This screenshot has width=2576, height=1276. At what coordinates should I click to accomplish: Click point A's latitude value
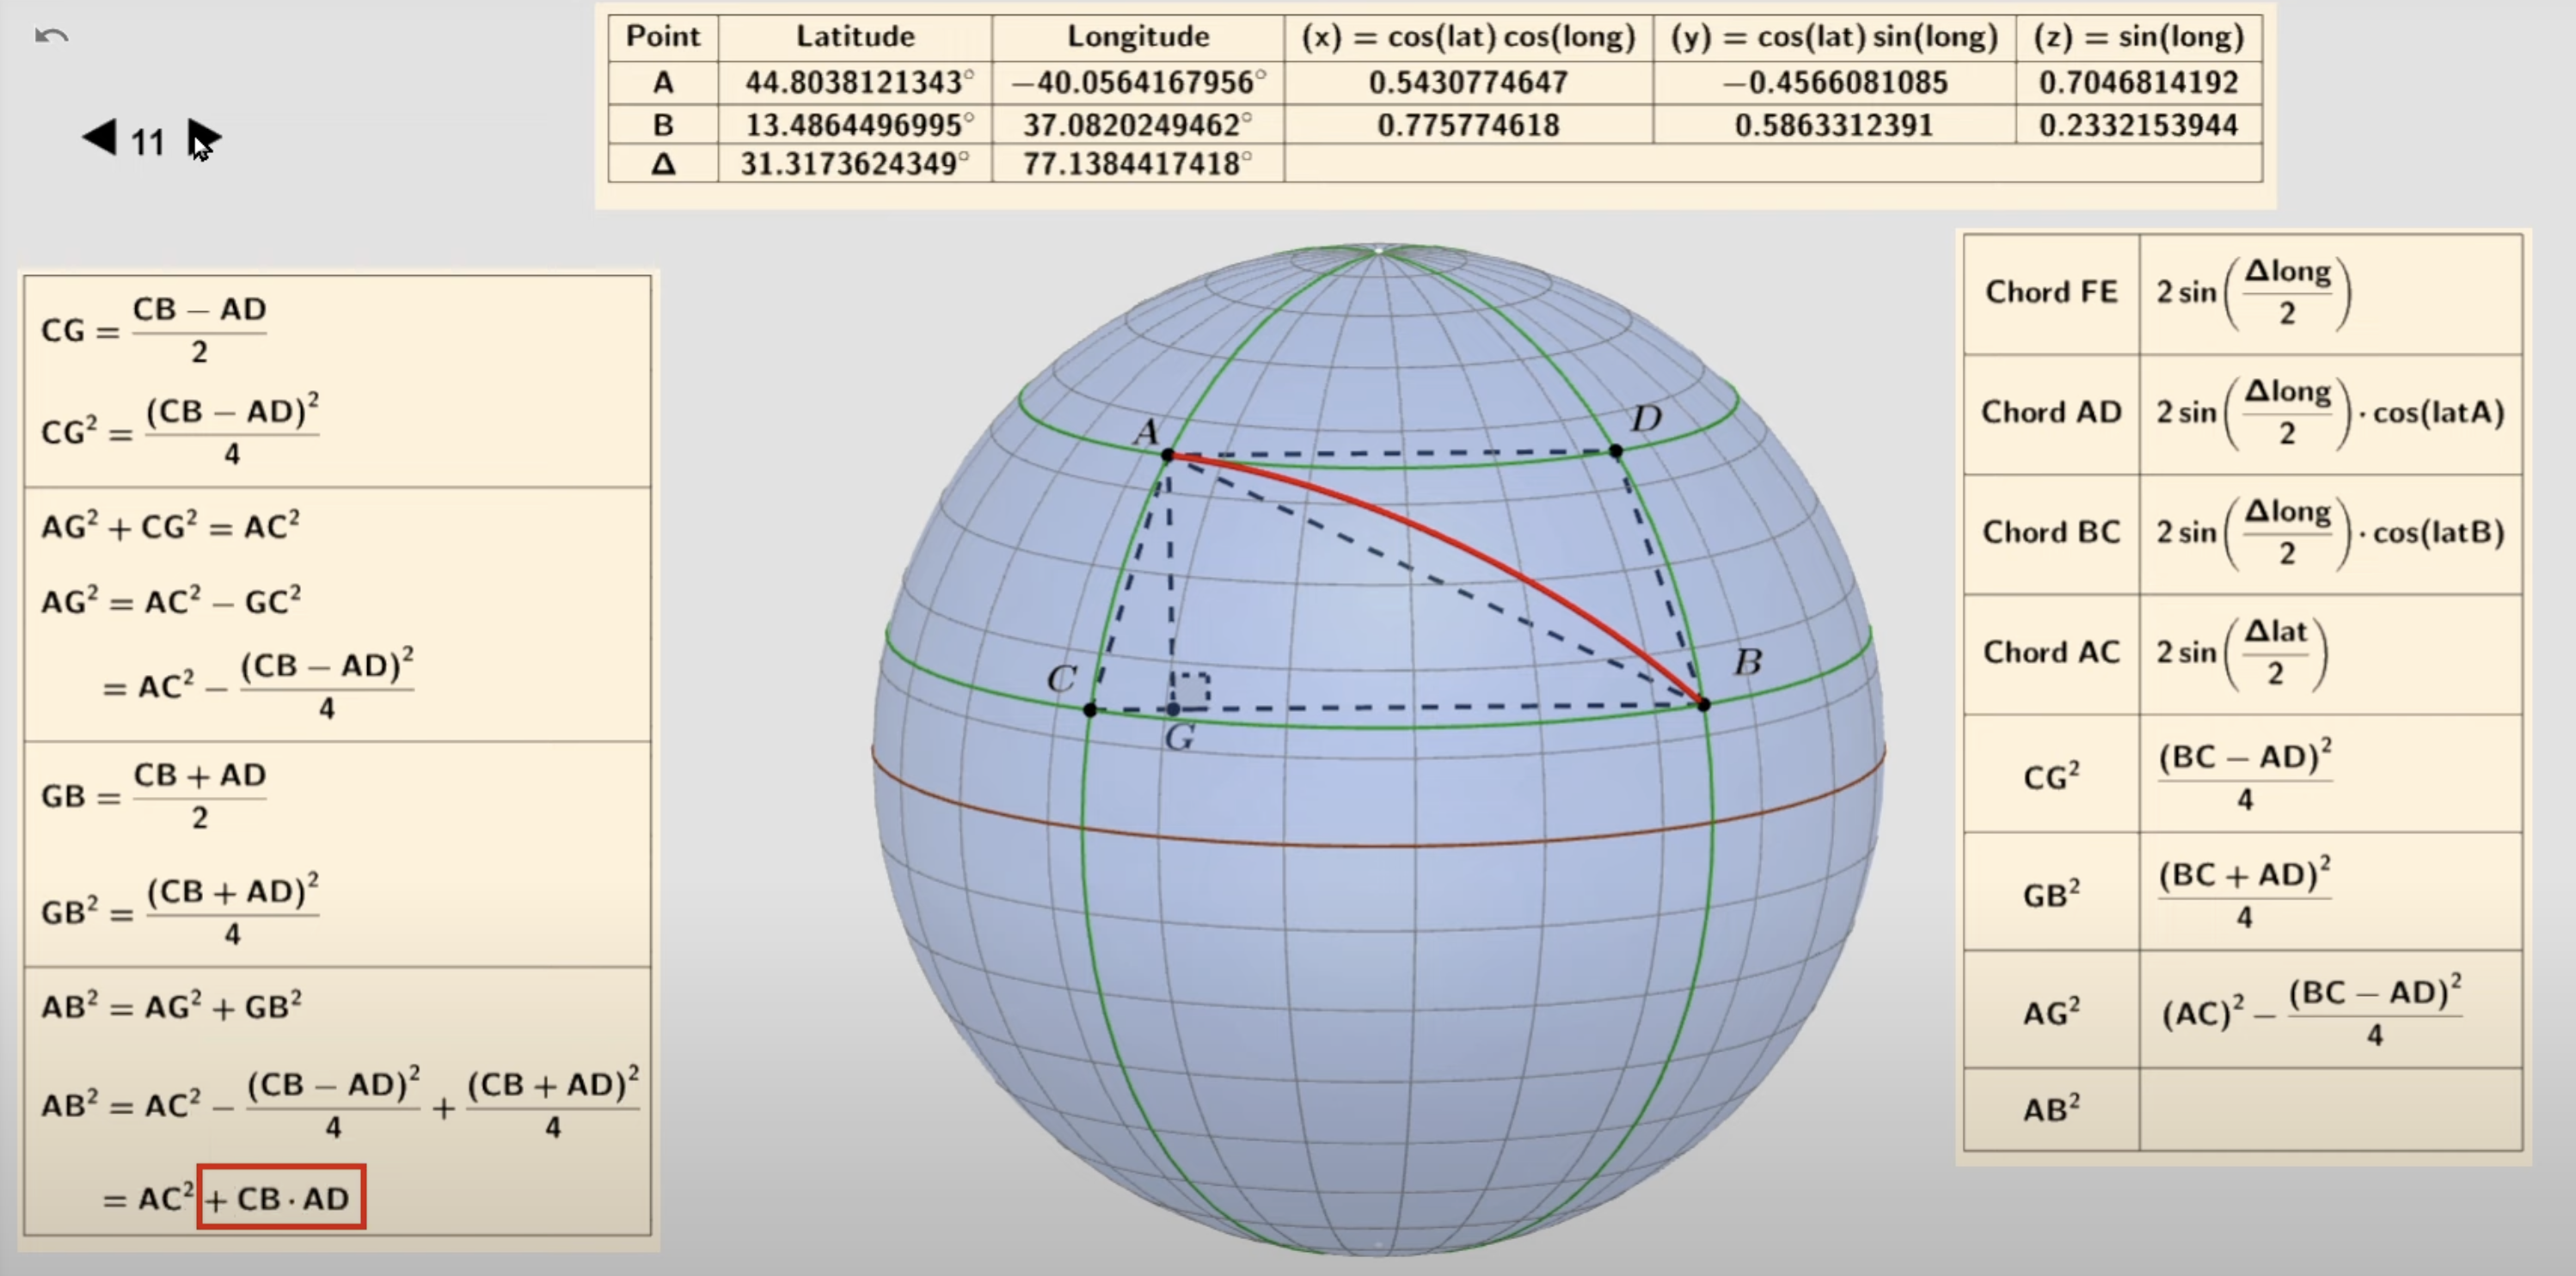pyautogui.click(x=855, y=82)
